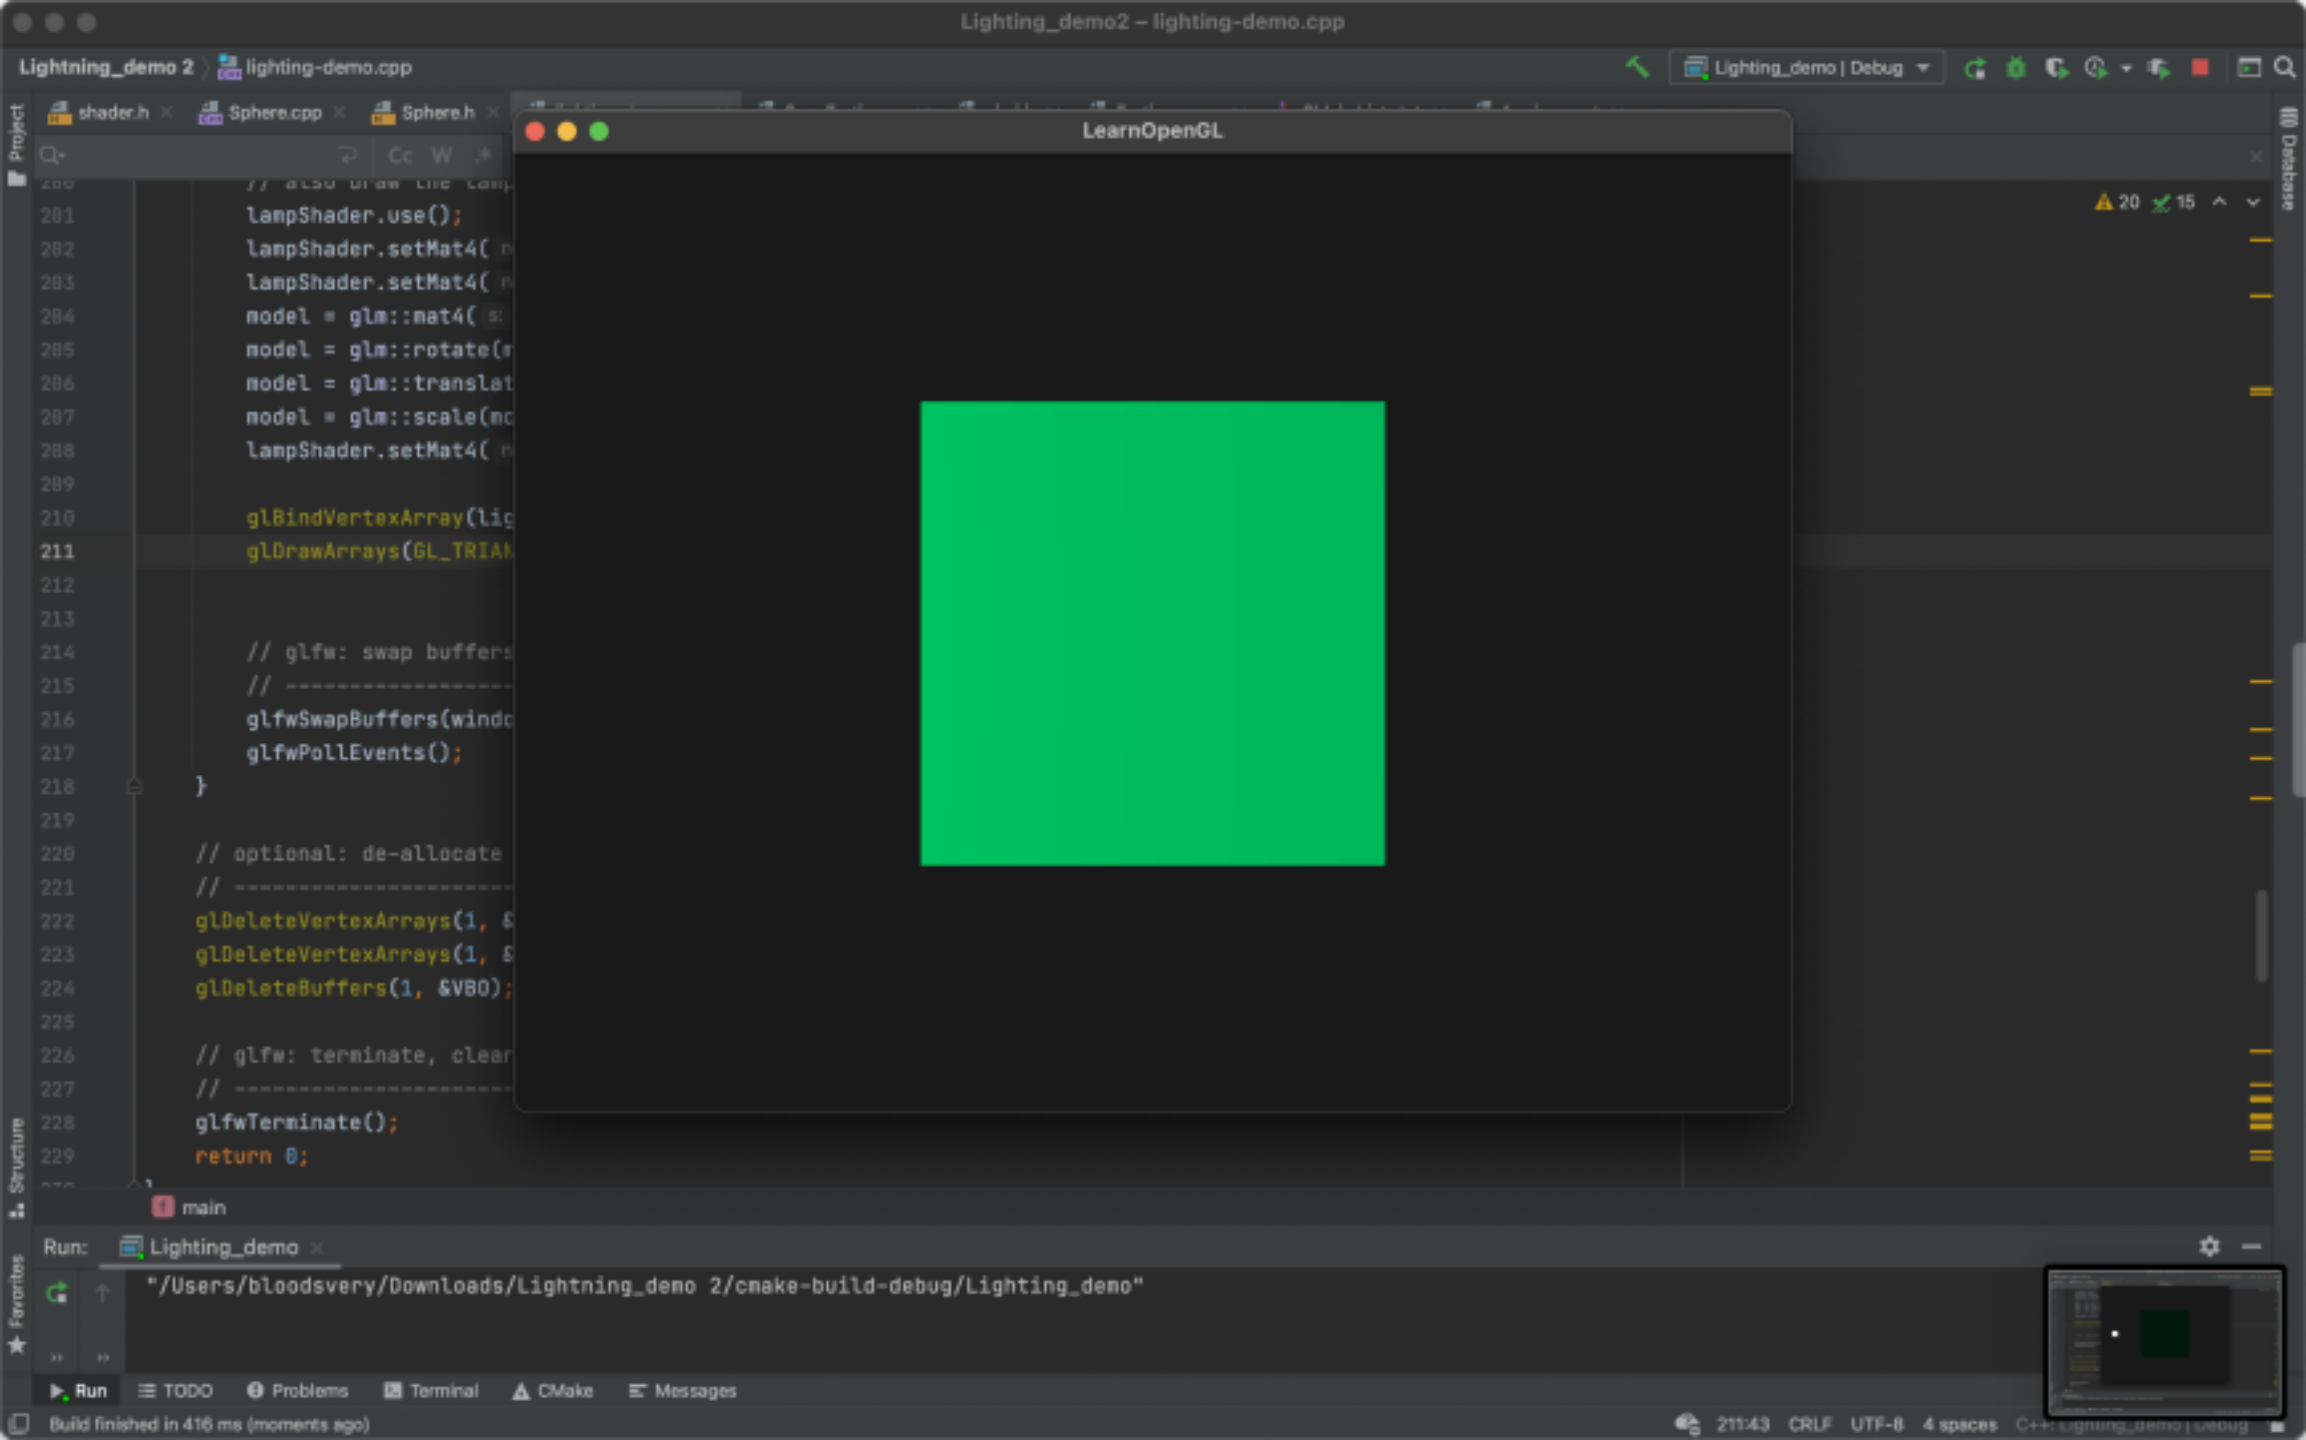Click the Rerun Lighting_demo toolbar icon

click(x=1974, y=68)
